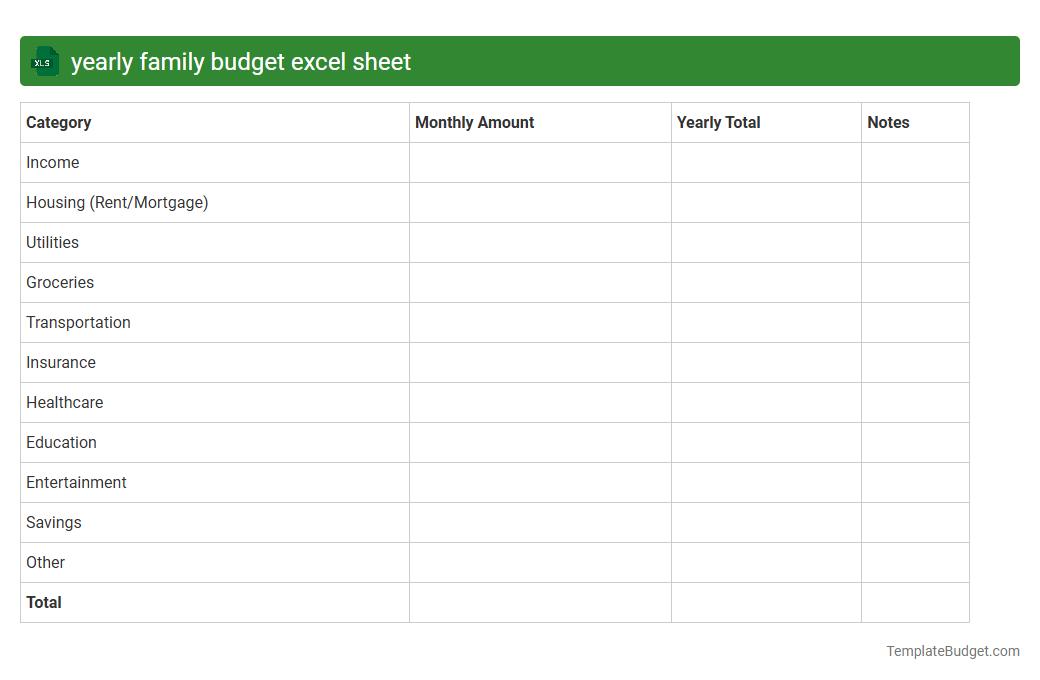The image size is (1040, 680).
Task: Click the bold Total row label
Action: coord(43,602)
